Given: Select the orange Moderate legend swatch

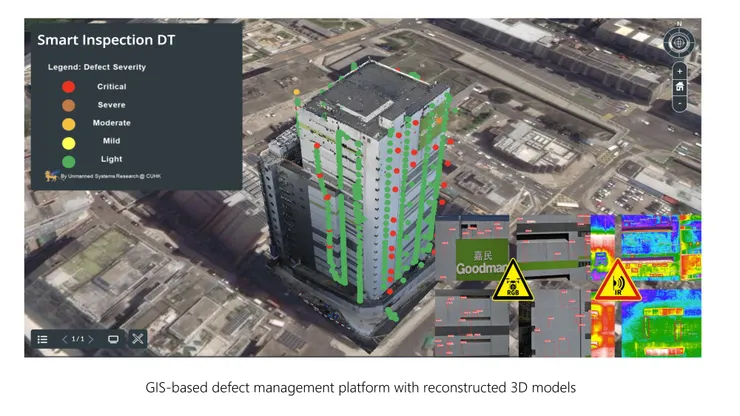Looking at the screenshot, I should 68,124.
